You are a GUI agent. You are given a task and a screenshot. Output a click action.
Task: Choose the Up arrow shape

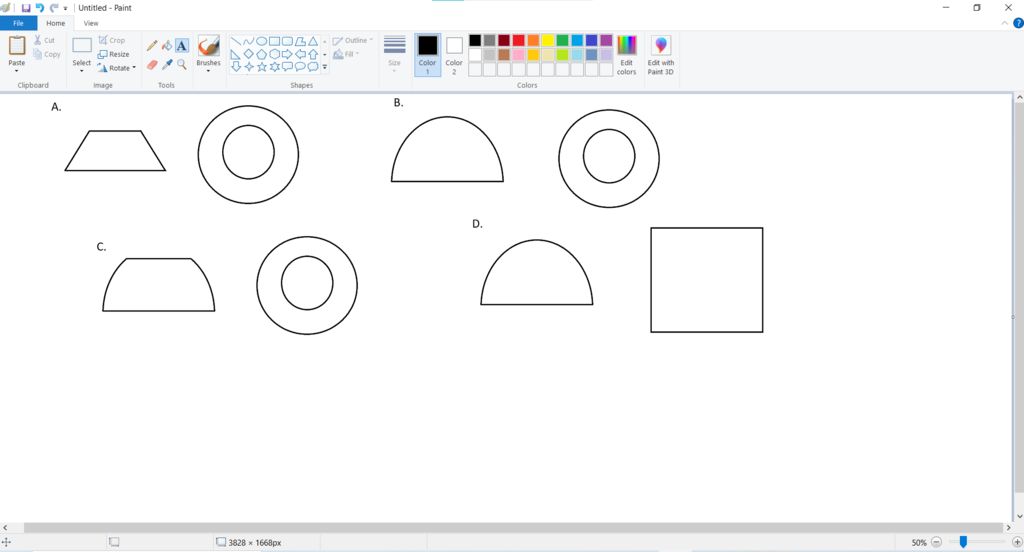point(313,54)
